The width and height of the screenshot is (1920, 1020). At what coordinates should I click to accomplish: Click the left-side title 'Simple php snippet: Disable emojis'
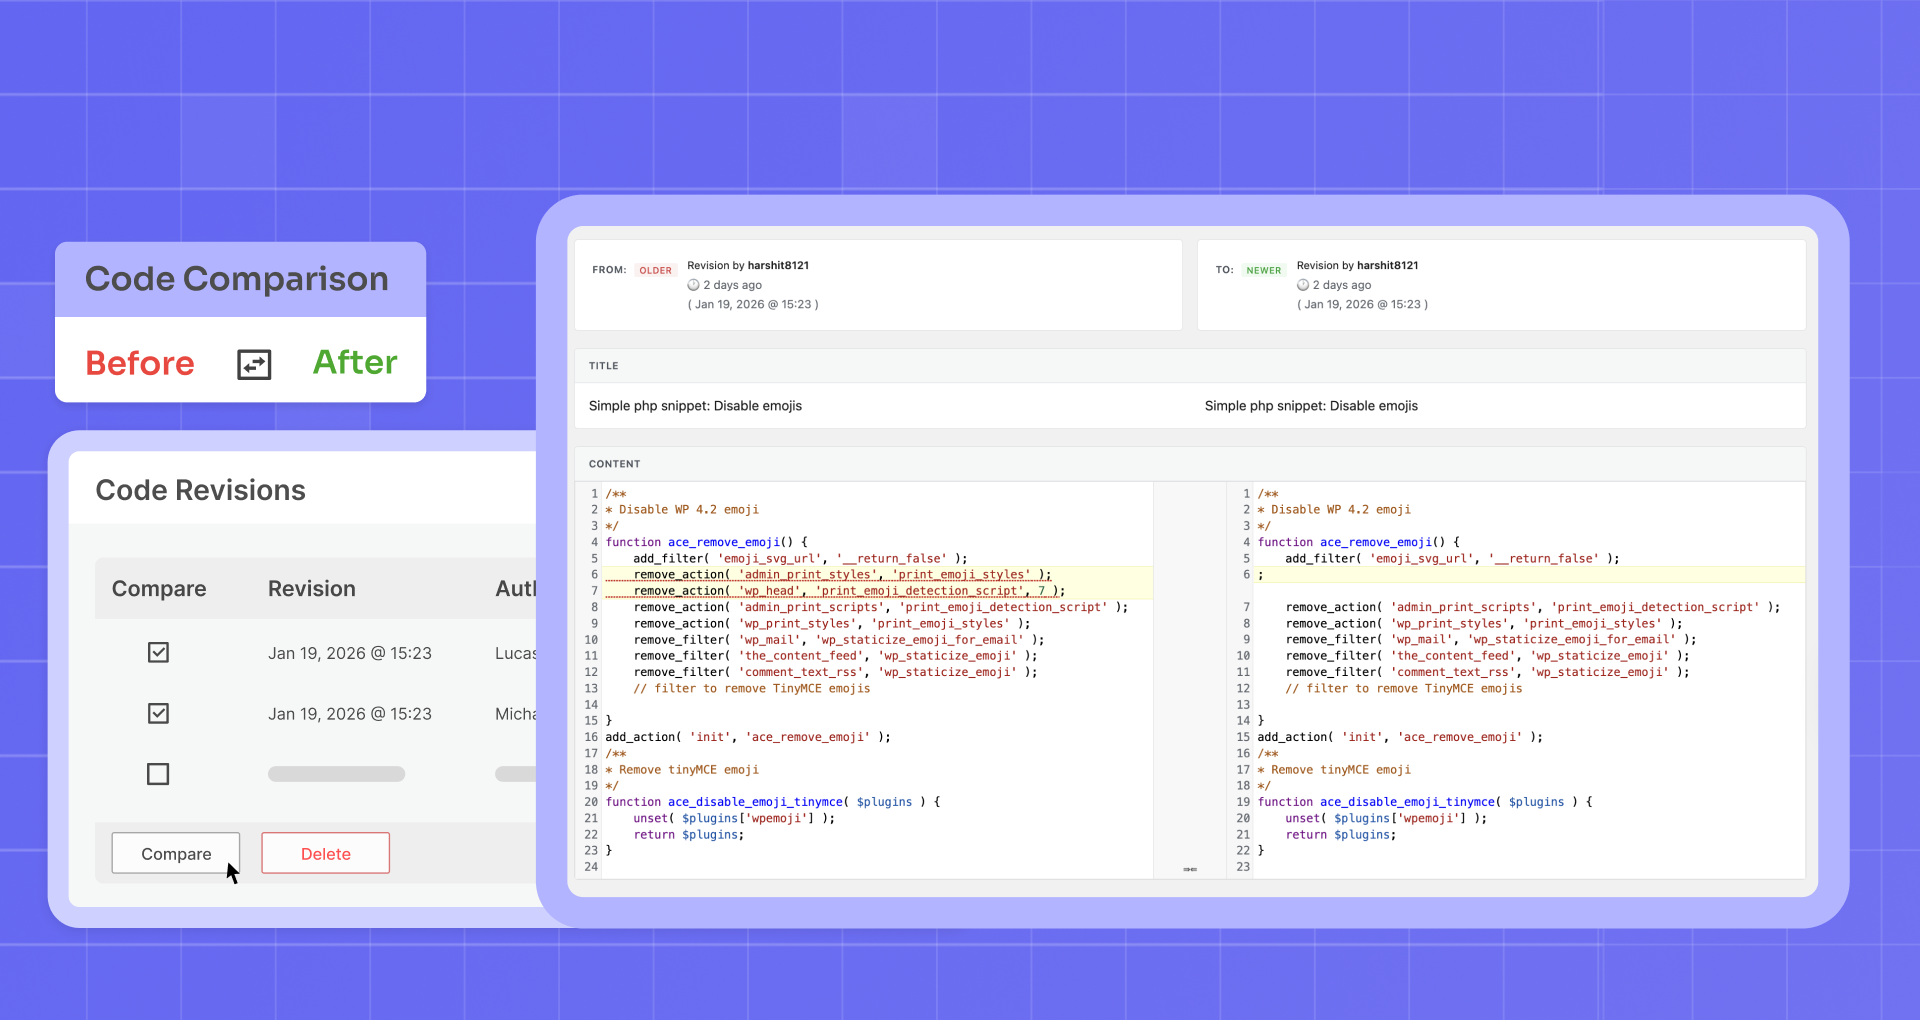click(695, 406)
